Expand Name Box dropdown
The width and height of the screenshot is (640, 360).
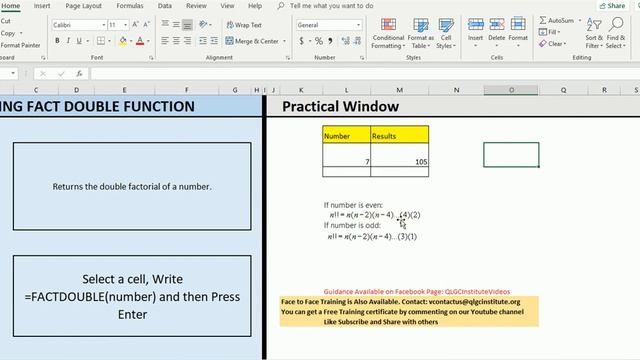[13, 73]
